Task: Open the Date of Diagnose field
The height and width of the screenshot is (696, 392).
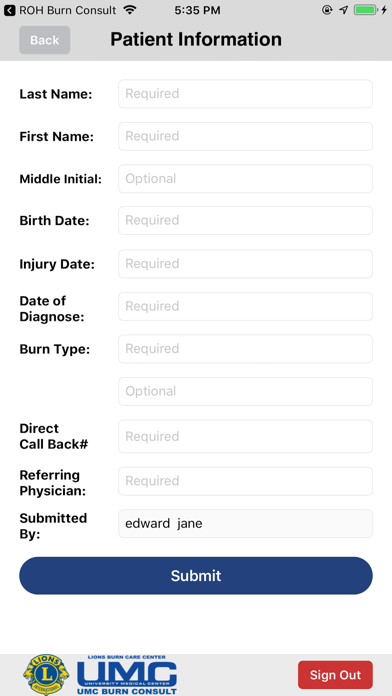Action: coord(245,306)
